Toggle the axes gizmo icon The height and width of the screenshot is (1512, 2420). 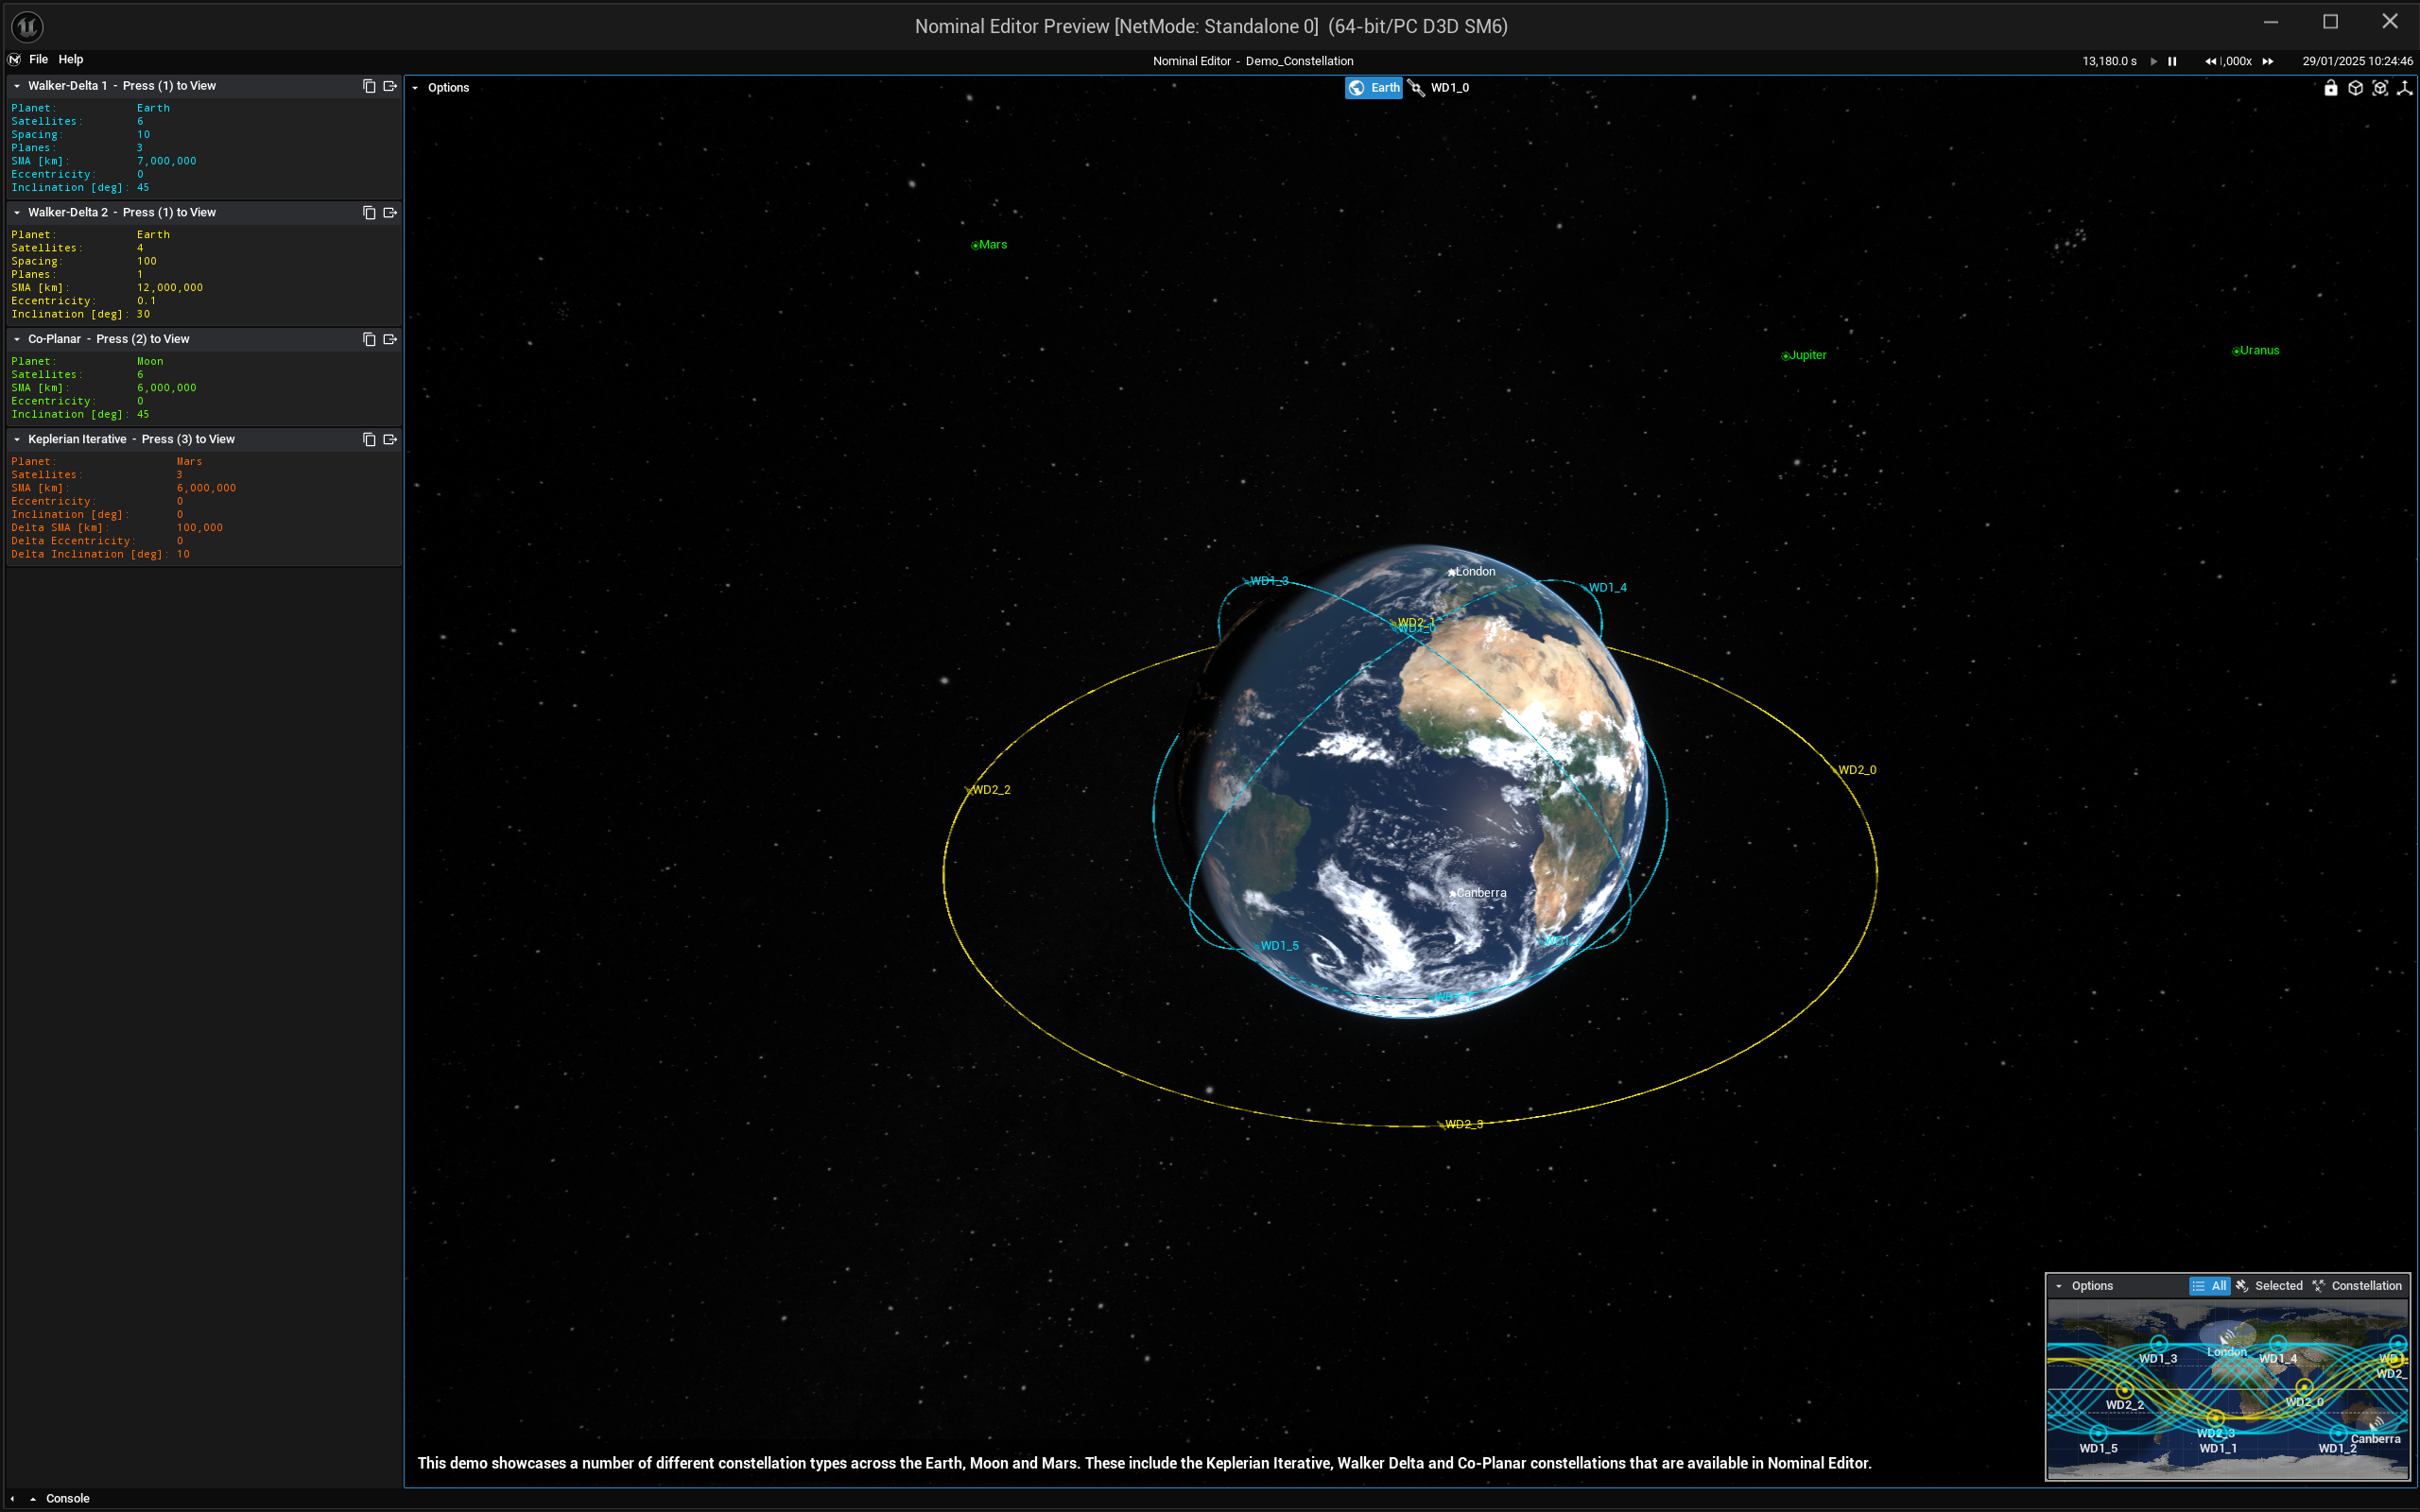point(2404,88)
